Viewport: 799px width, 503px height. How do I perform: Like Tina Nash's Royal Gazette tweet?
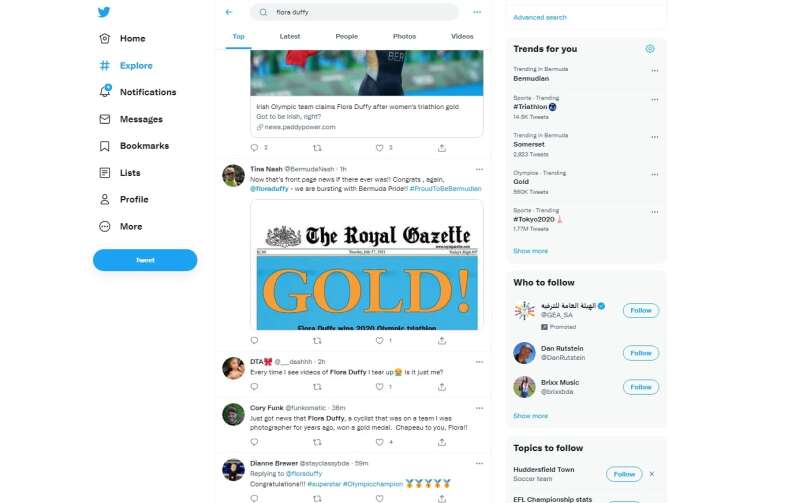[x=379, y=340]
